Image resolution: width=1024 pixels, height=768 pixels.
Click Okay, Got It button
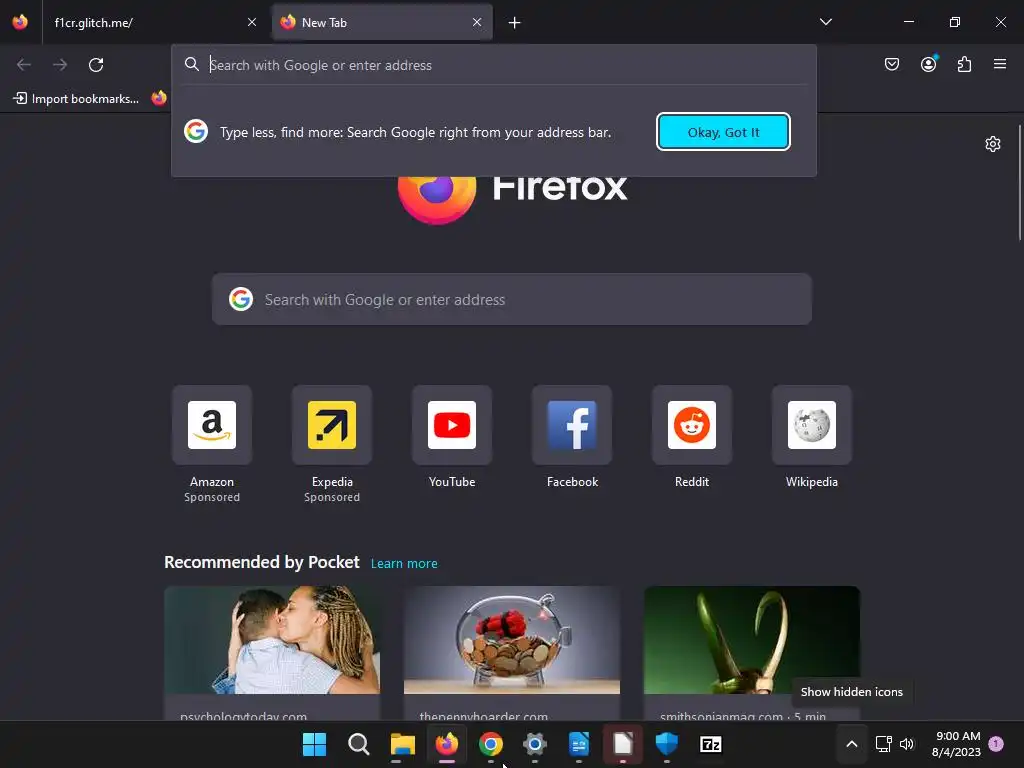(x=724, y=132)
